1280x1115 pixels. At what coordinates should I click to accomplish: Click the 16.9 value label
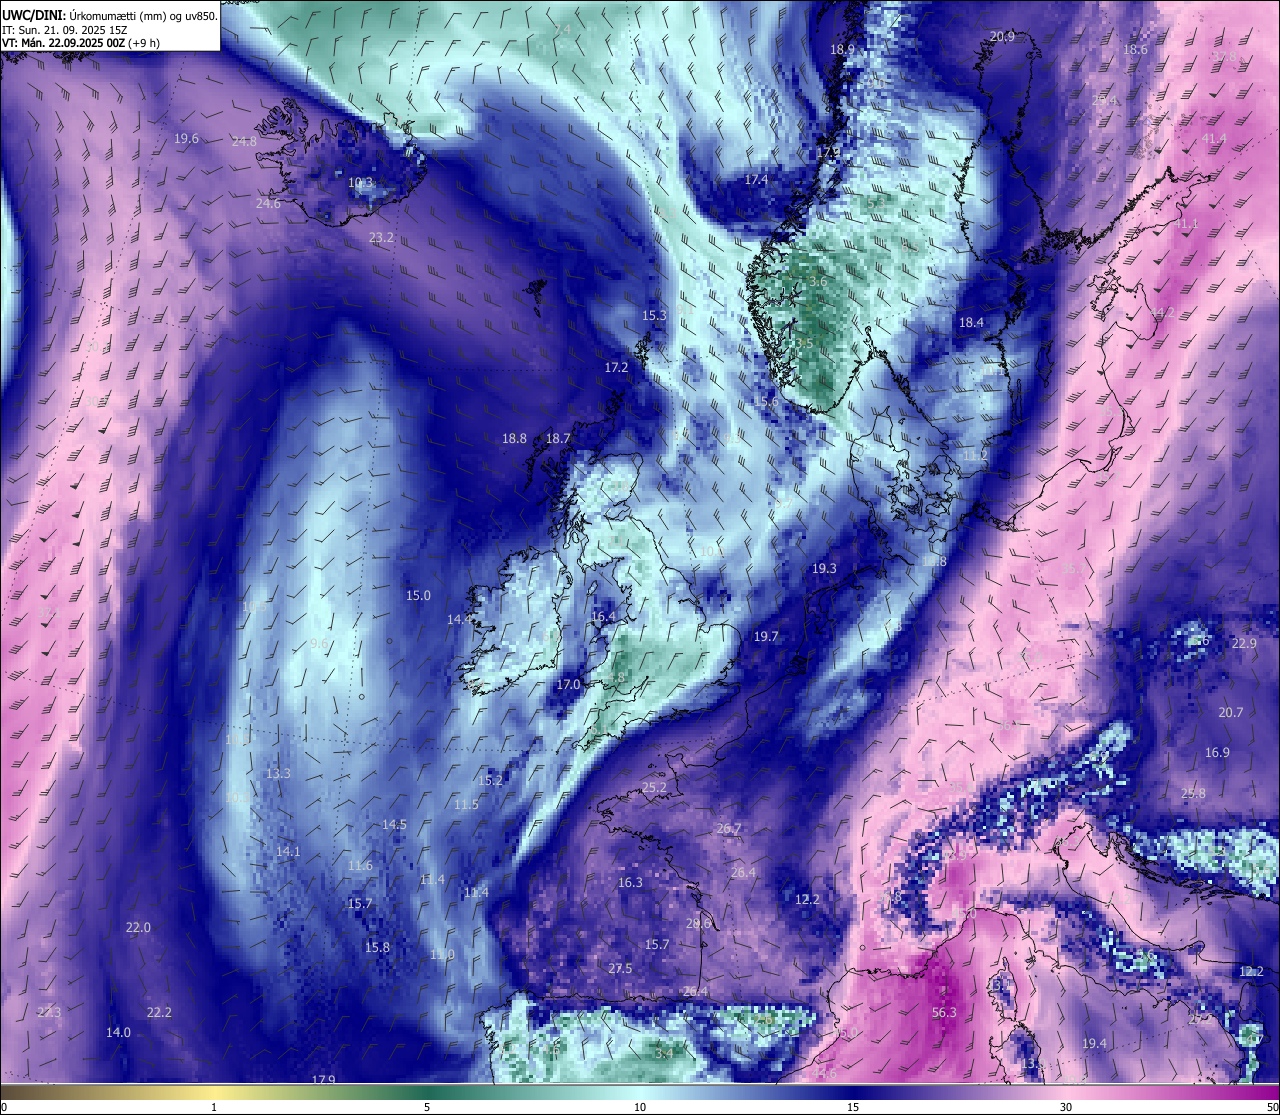click(1217, 752)
